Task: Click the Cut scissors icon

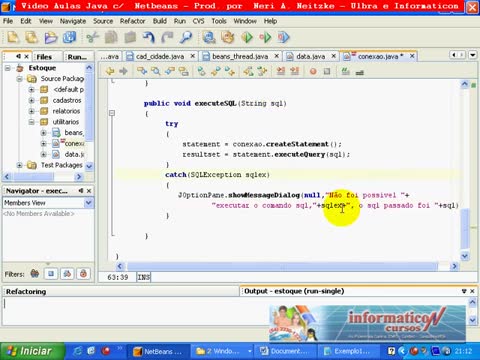Action: click(93, 37)
